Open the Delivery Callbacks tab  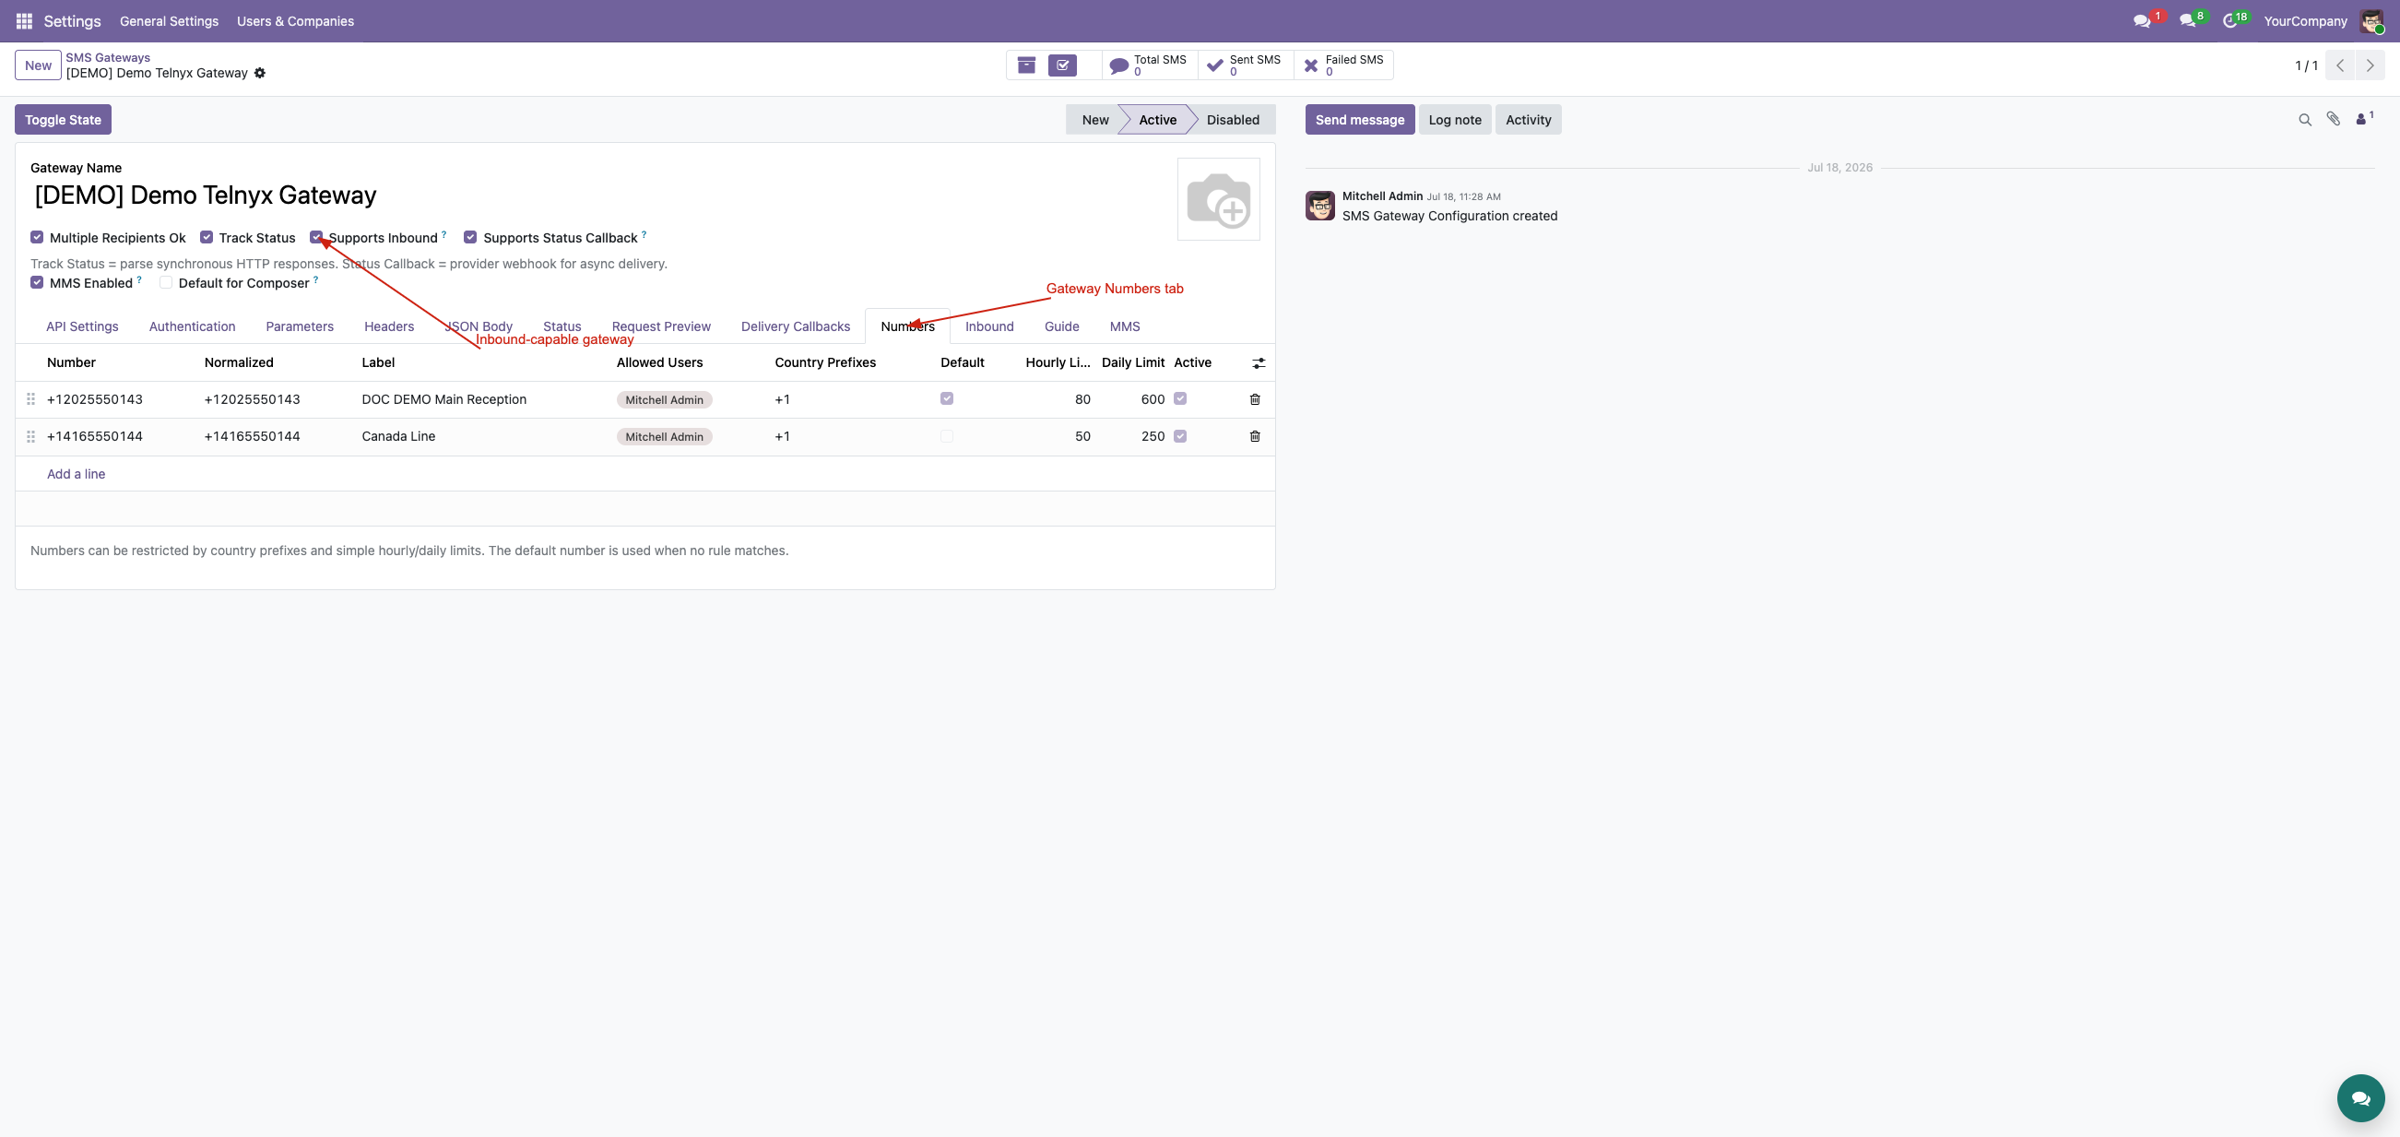tap(795, 326)
